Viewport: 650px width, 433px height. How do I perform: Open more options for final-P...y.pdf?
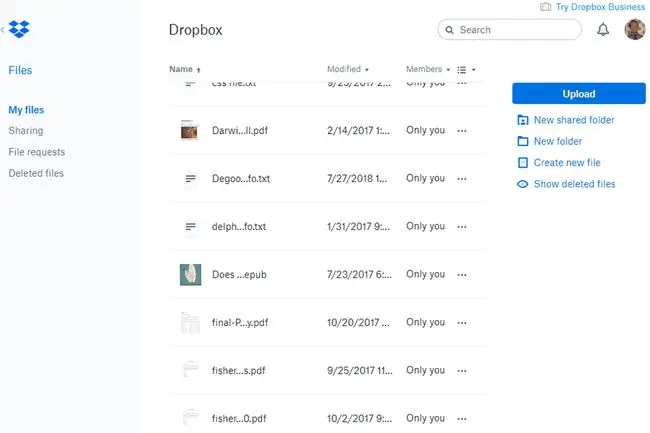pyautogui.click(x=462, y=323)
